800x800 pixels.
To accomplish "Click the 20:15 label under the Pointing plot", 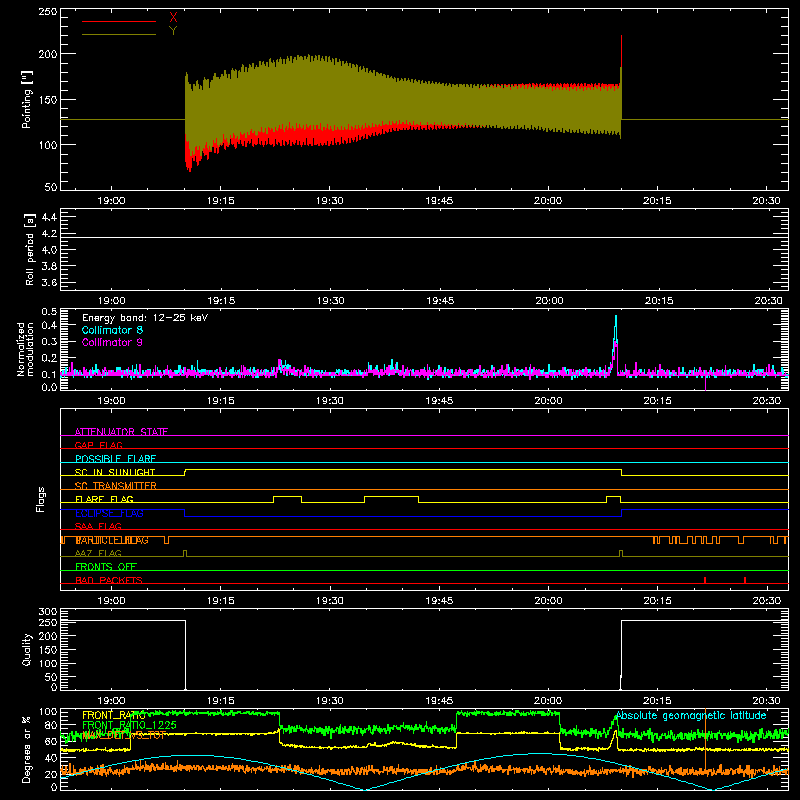I will coord(657,201).
